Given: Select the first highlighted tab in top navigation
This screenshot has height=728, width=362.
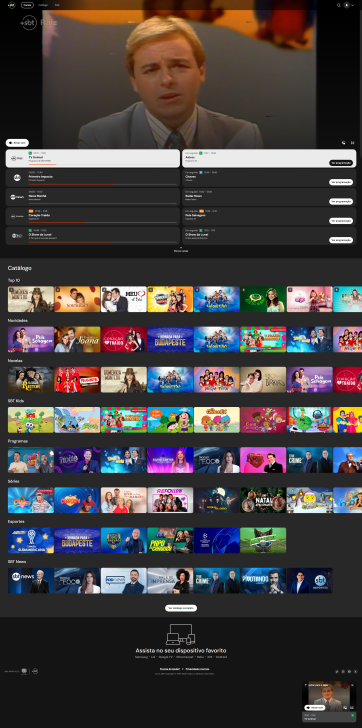Looking at the screenshot, I should [27, 5].
